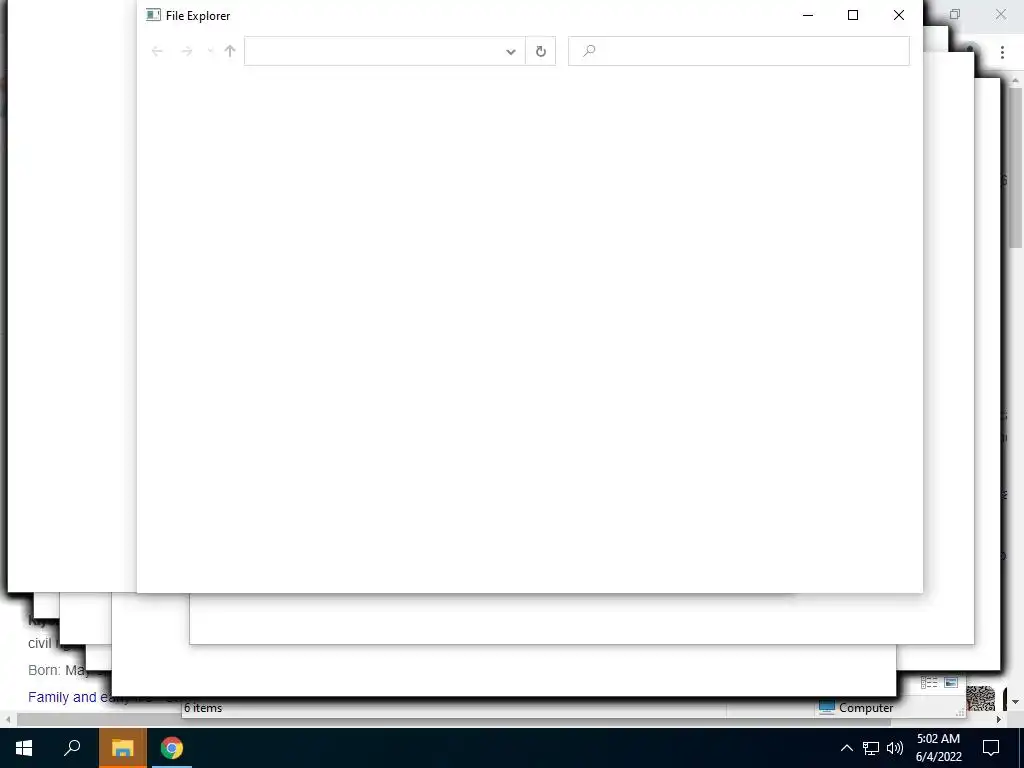
Task: Click the horizontal scrollbar right arrow
Action: pos(999,720)
